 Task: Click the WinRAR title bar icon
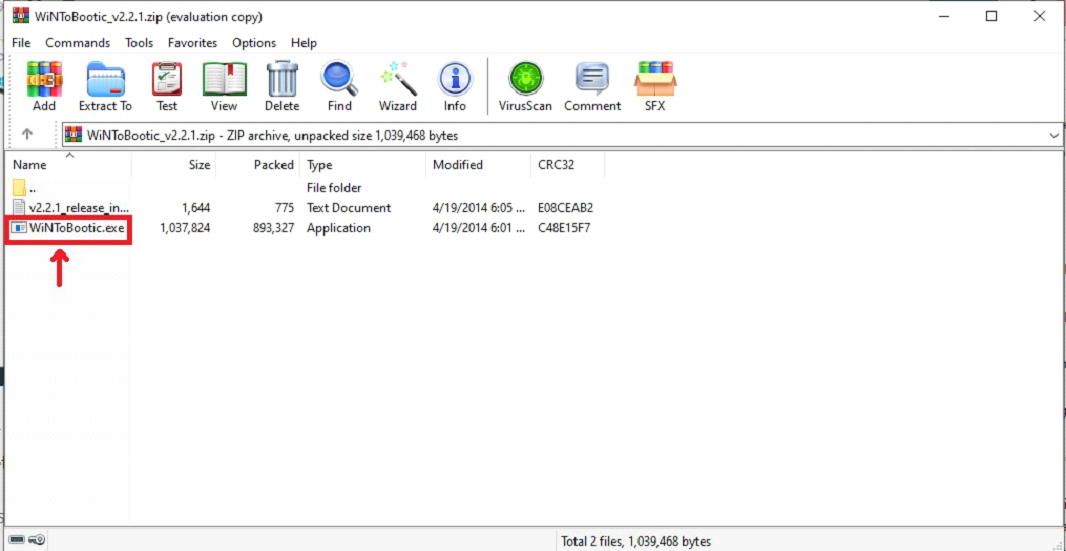click(20, 16)
